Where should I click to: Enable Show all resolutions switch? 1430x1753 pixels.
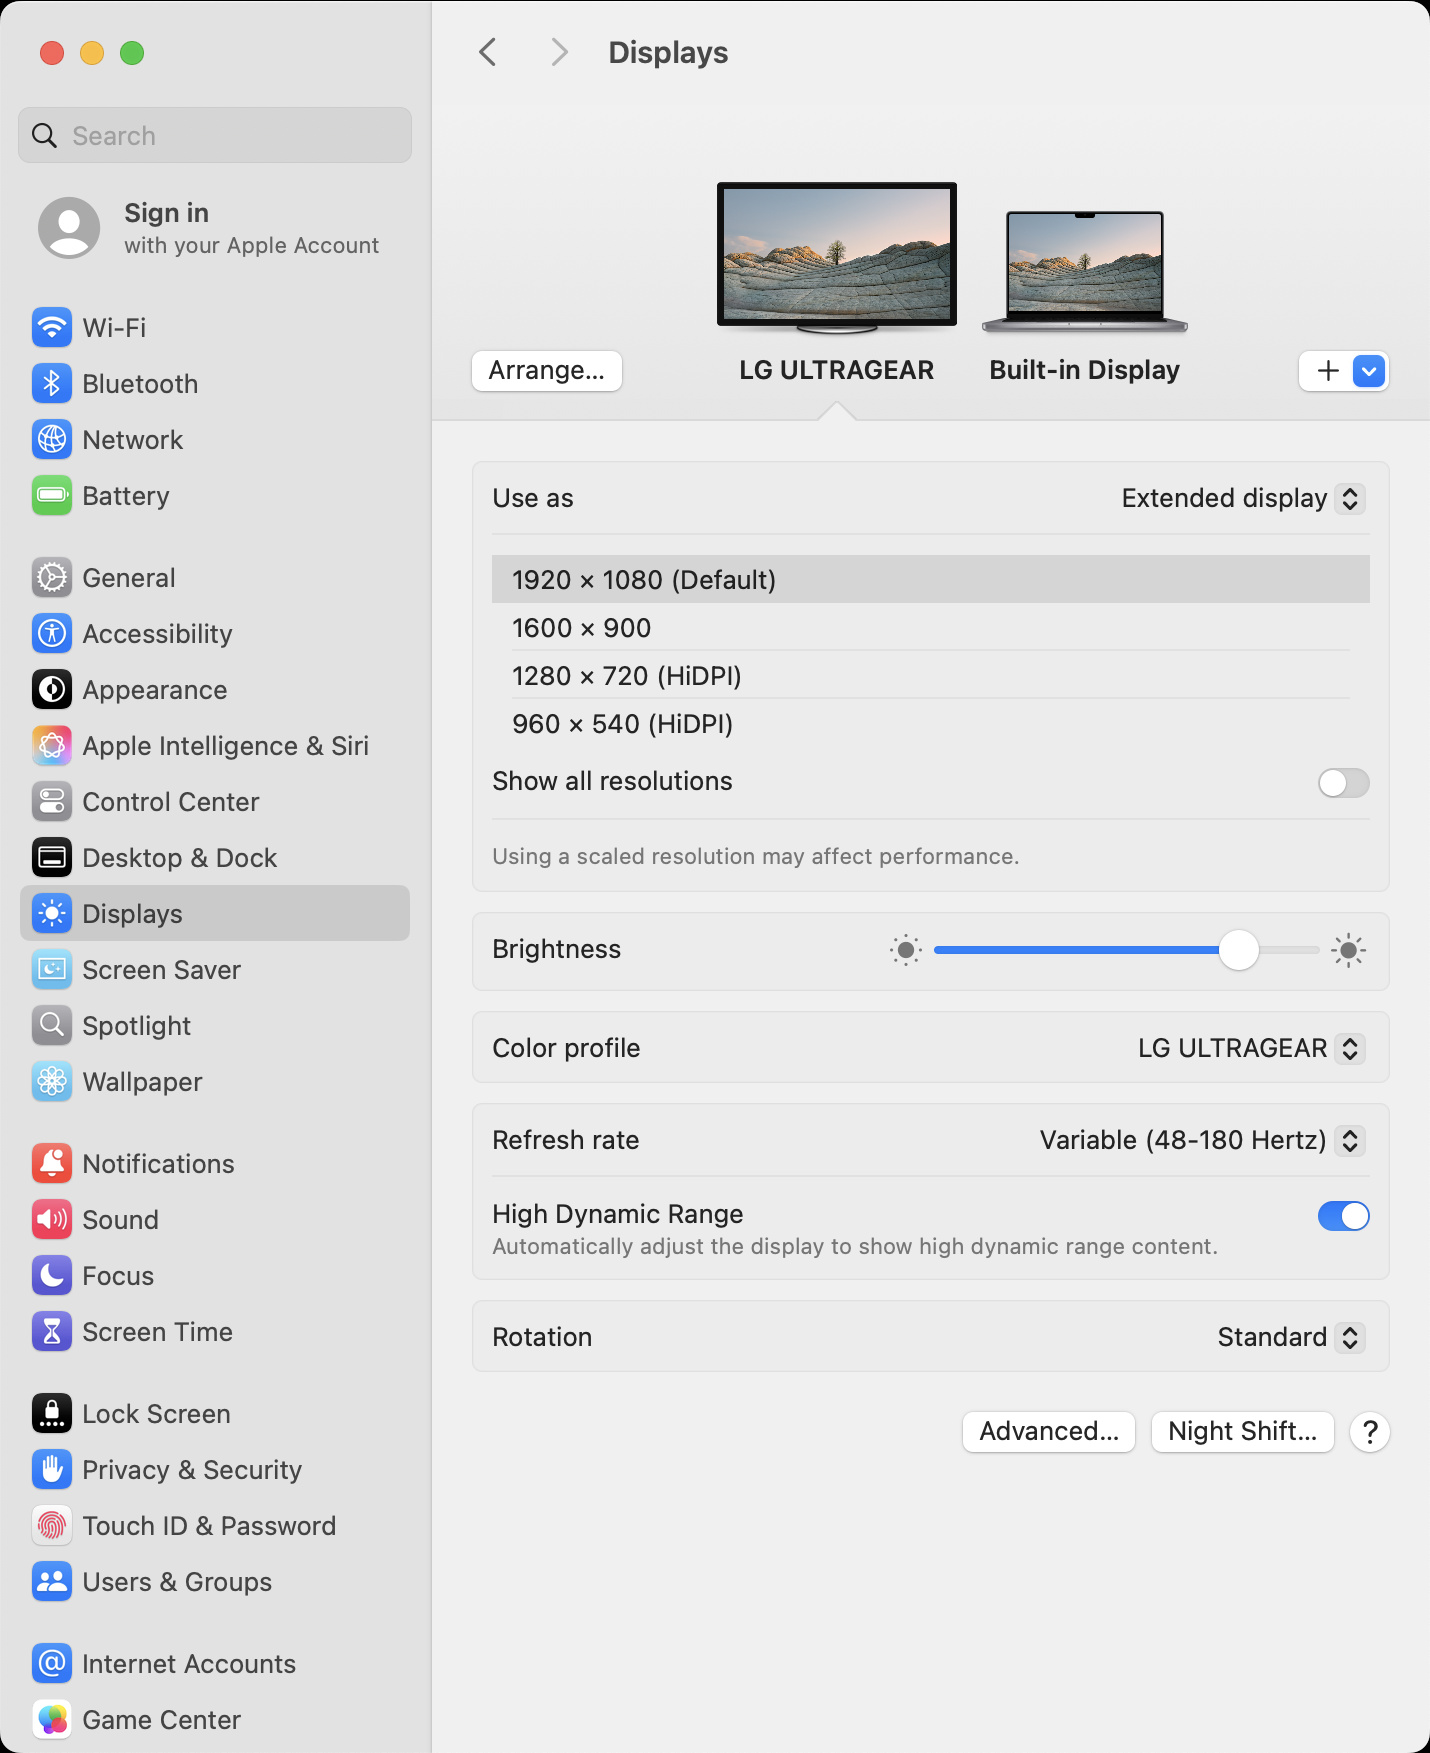click(x=1343, y=782)
